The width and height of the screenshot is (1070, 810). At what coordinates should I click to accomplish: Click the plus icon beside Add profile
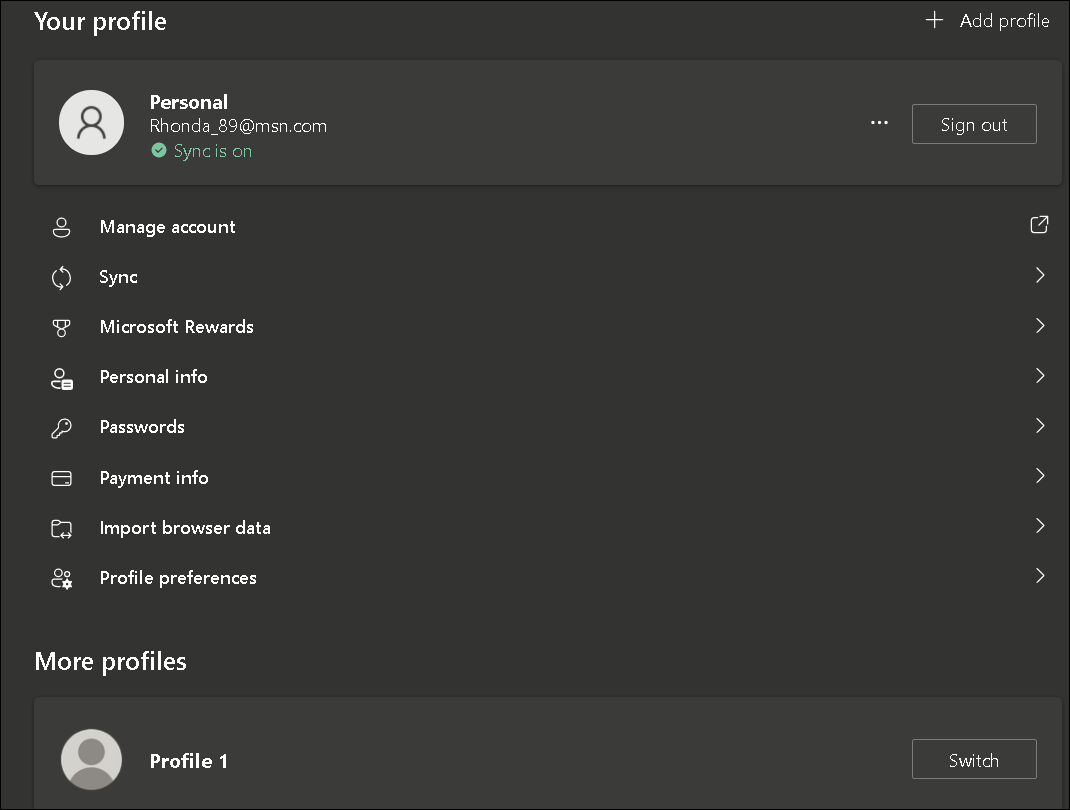click(x=933, y=19)
